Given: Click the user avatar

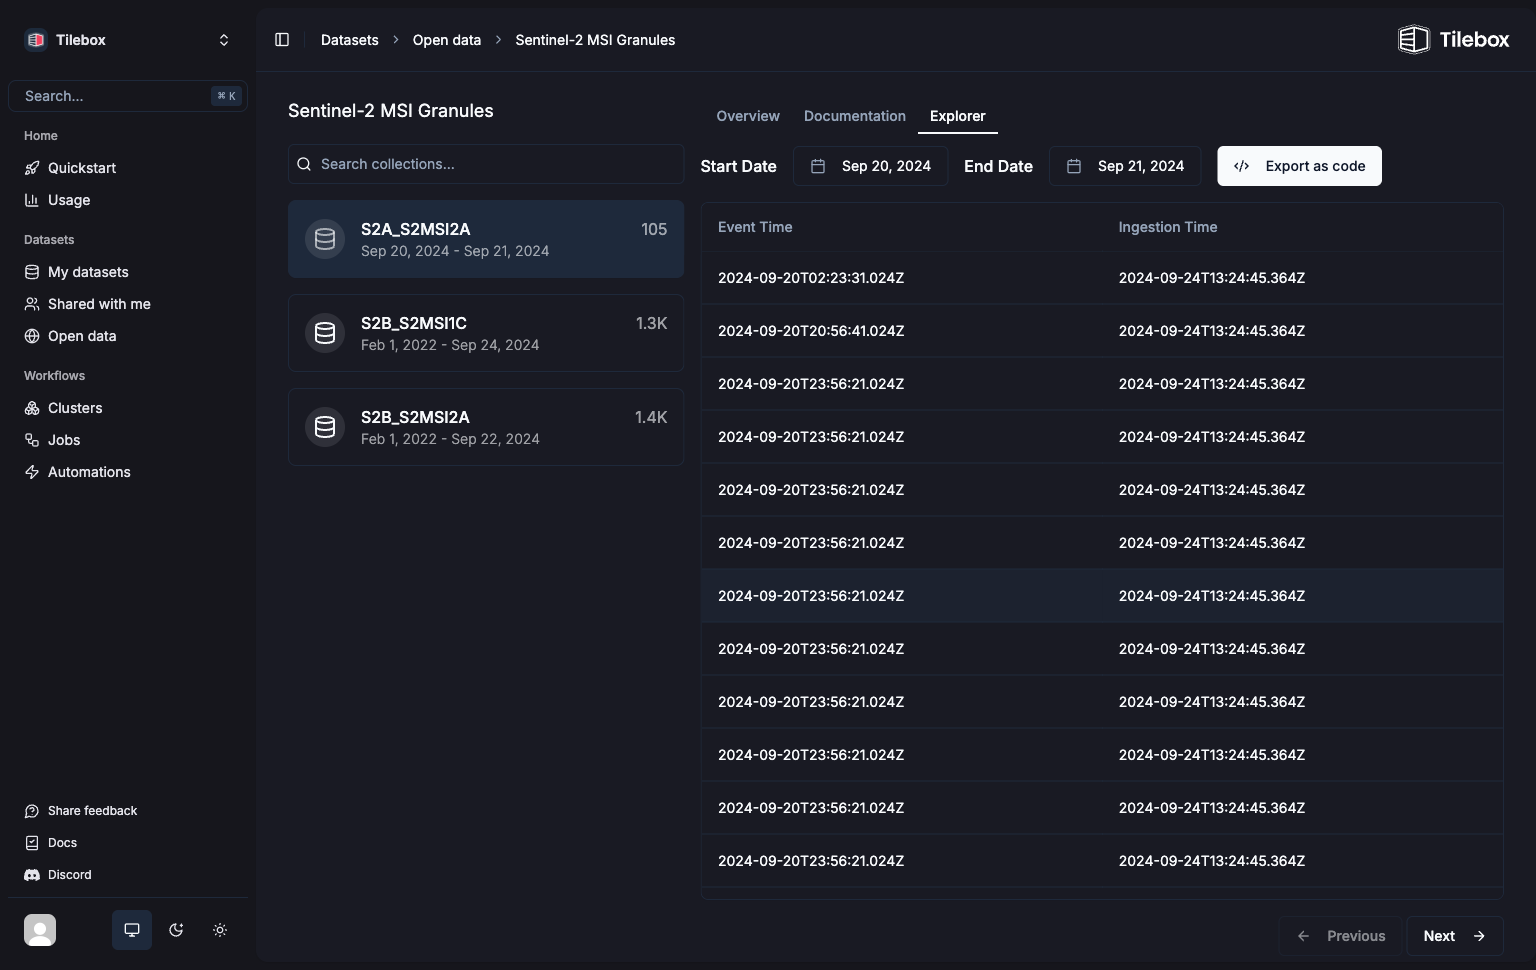Looking at the screenshot, I should [x=40, y=930].
